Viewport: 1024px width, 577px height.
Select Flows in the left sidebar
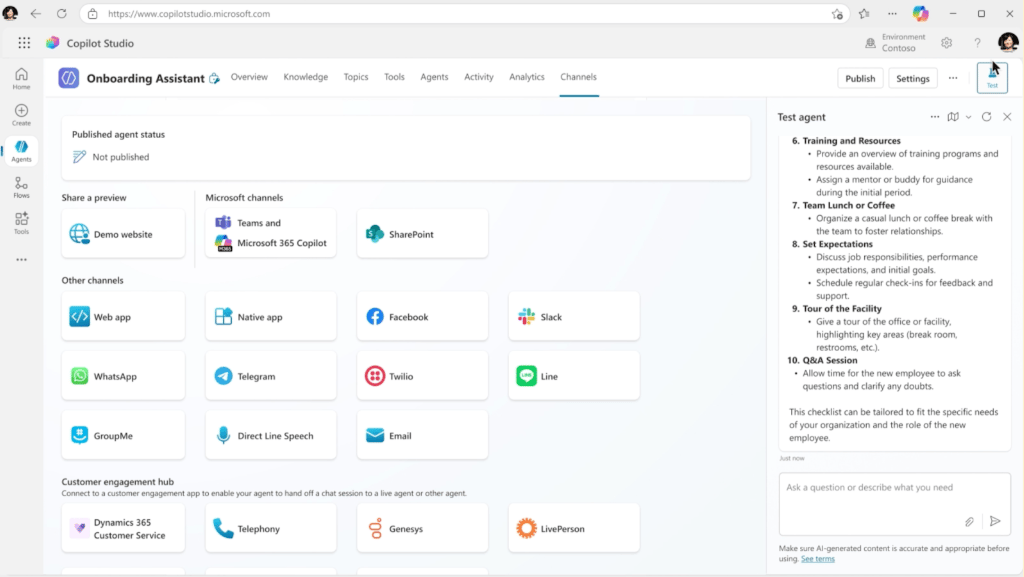[20, 189]
